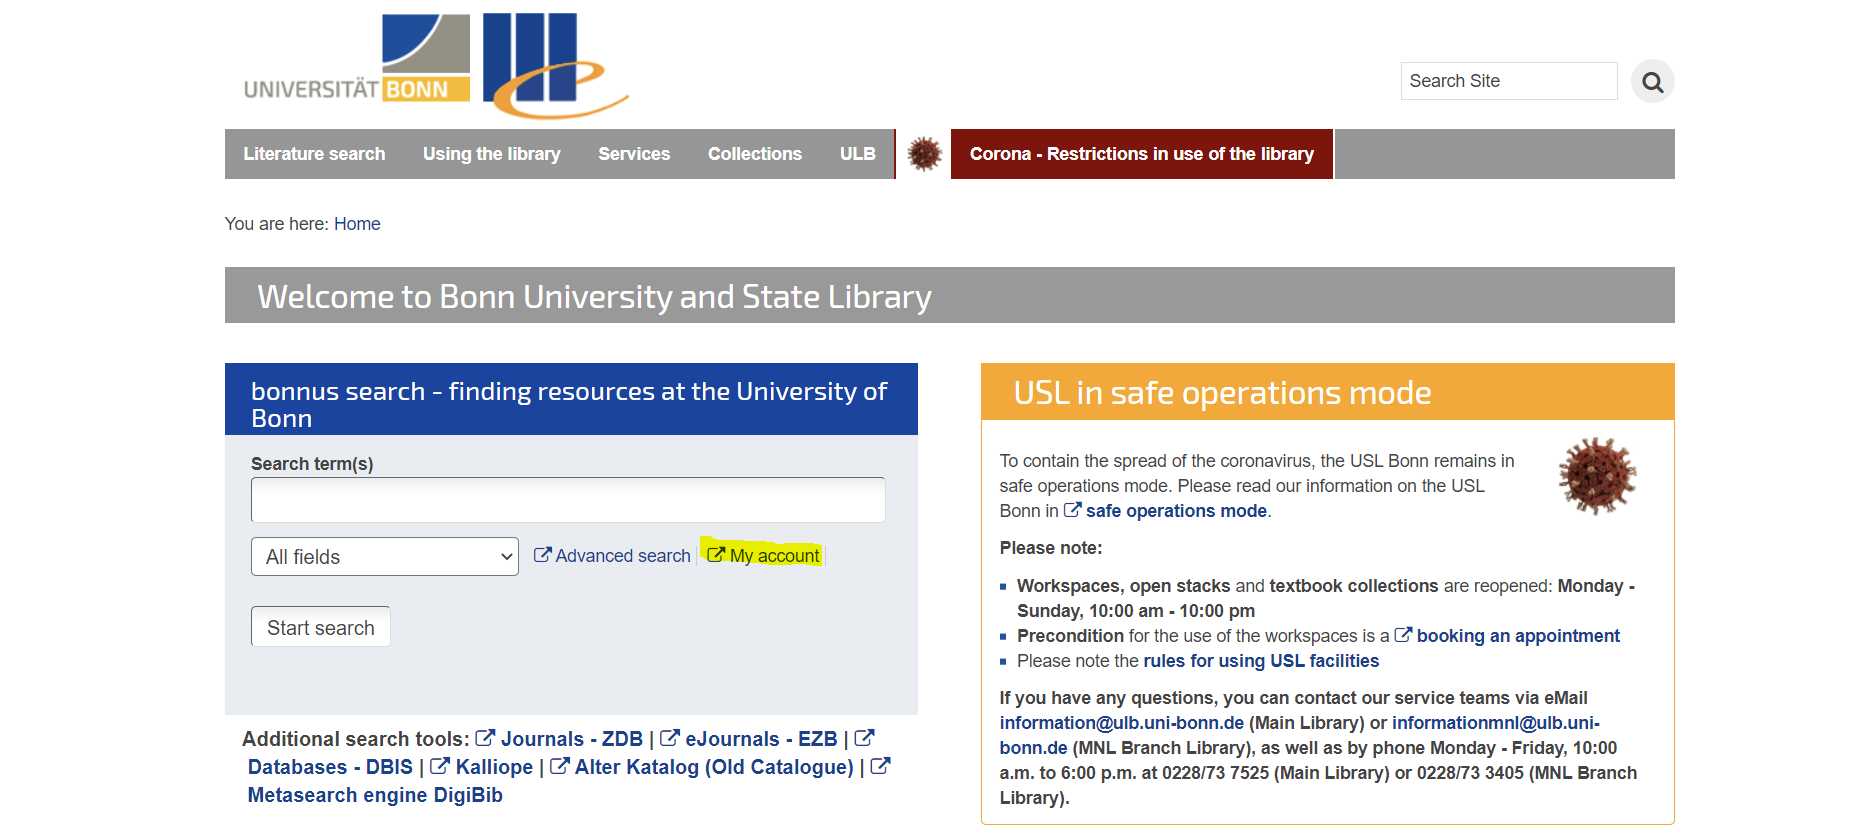Viewport: 1858px width, 834px height.
Task: Click the Search term(s) input box
Action: tap(568, 500)
